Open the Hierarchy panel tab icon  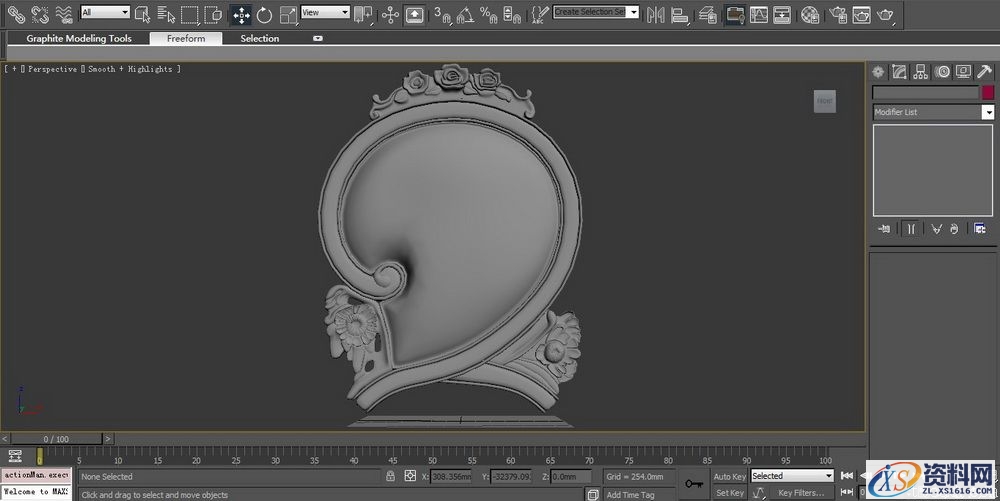point(920,71)
